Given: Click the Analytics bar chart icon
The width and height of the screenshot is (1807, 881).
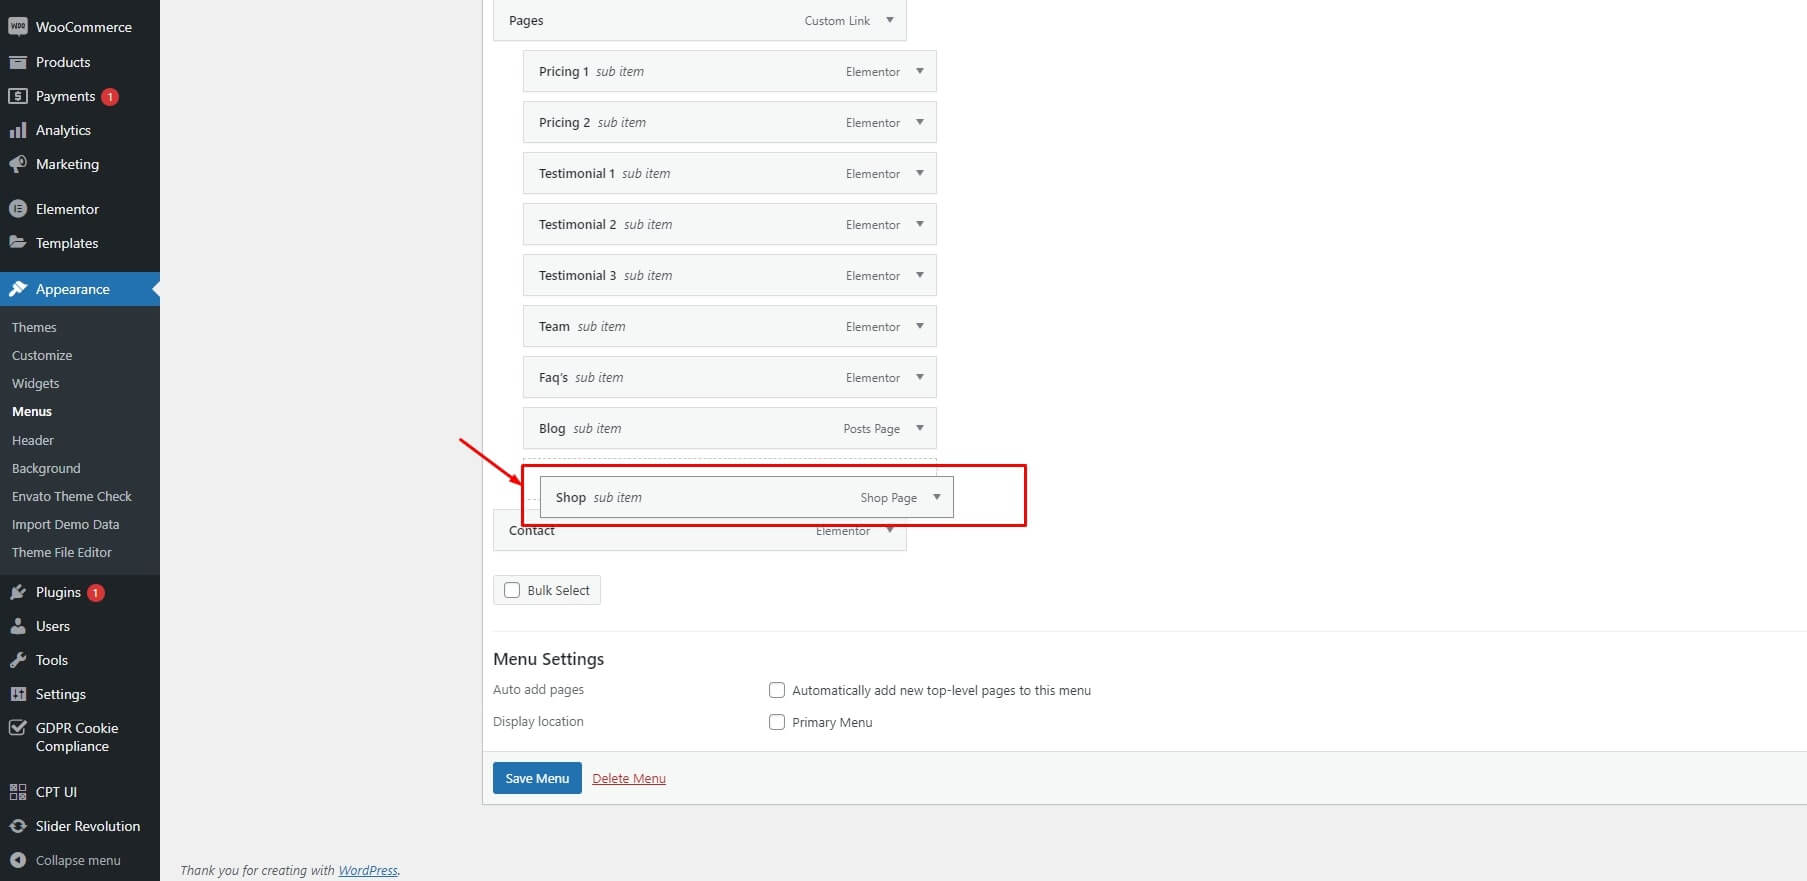Looking at the screenshot, I should (x=18, y=130).
